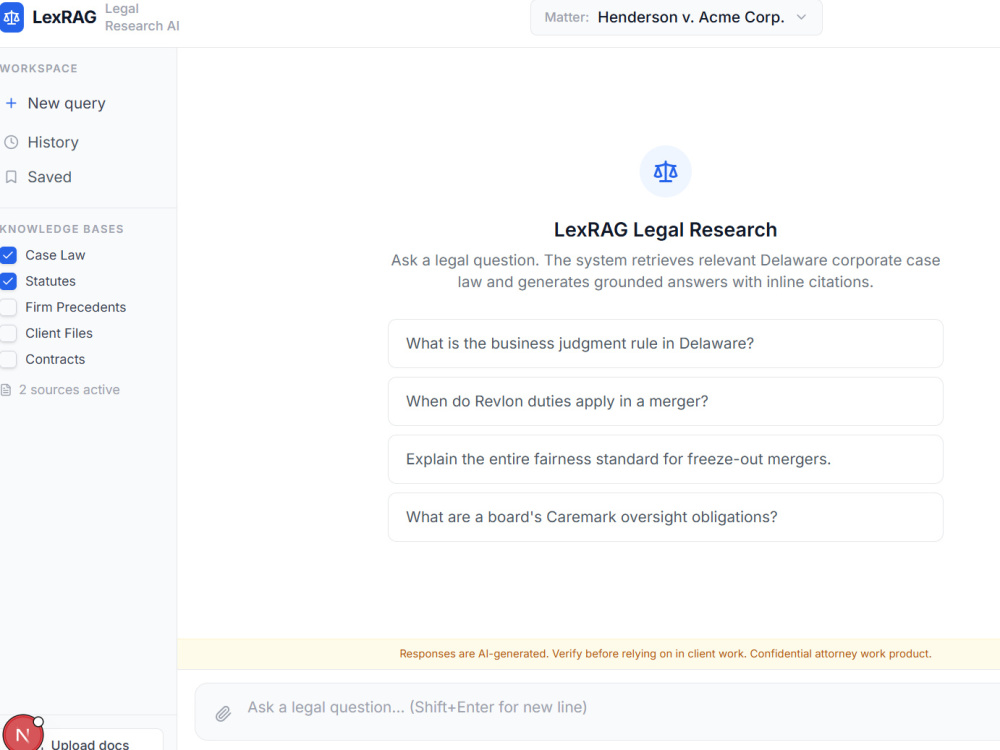
Task: Click the bookmark icon next to Saved
Action: [11, 177]
